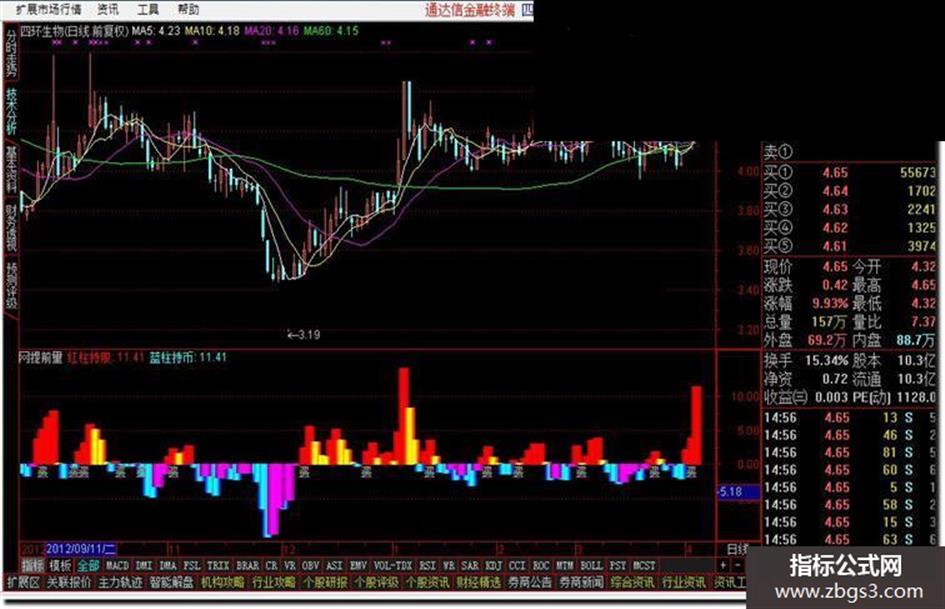The image size is (945, 609).
Task: Apply the ROC indicator
Action: (541, 566)
